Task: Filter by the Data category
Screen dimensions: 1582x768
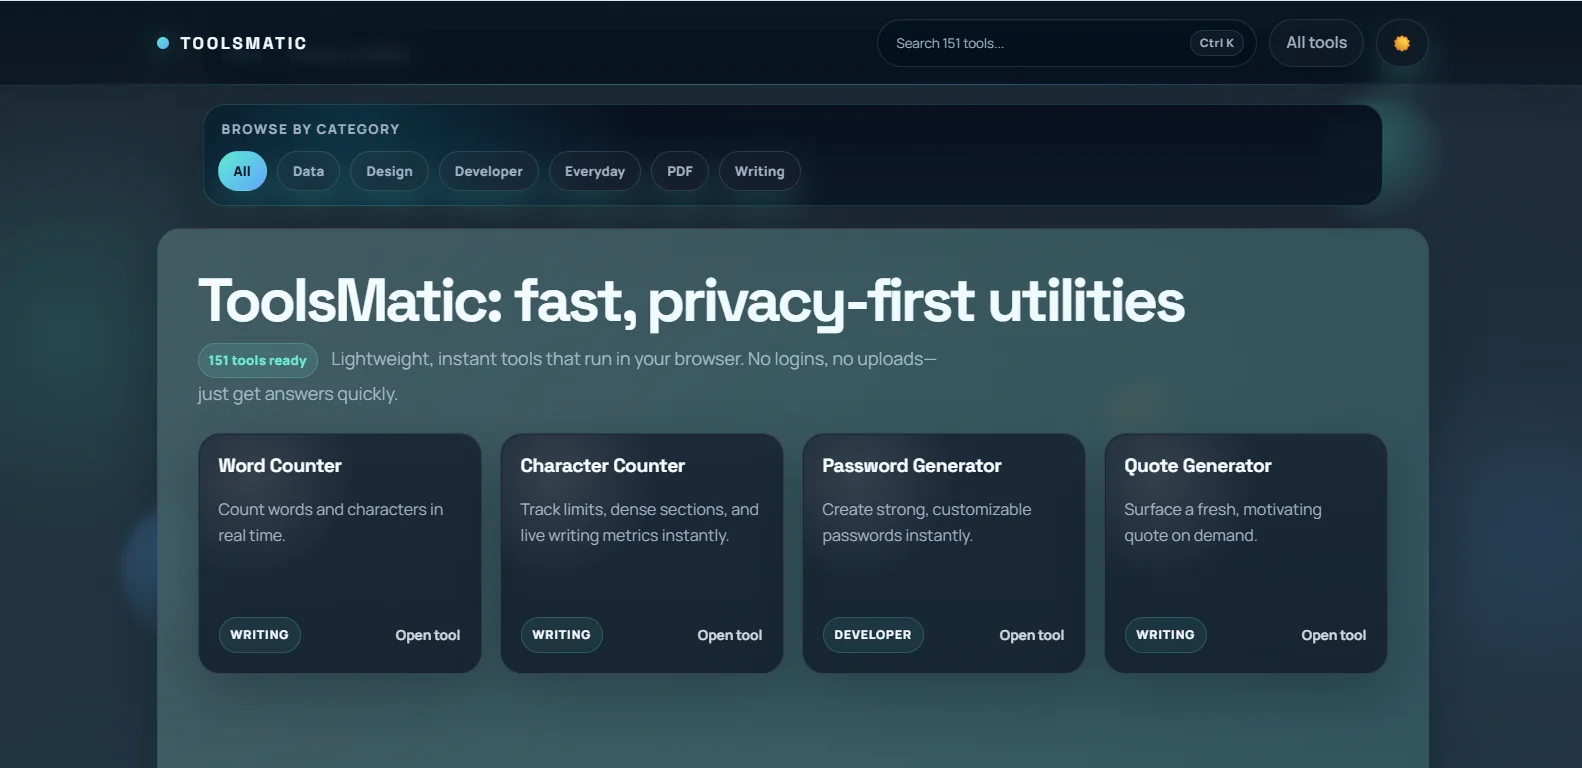Action: (x=308, y=171)
